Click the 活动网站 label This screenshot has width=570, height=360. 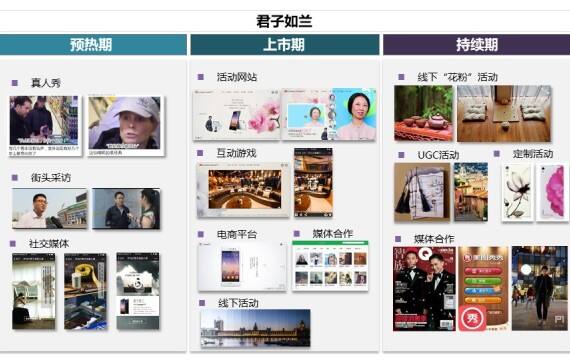[x=237, y=77]
